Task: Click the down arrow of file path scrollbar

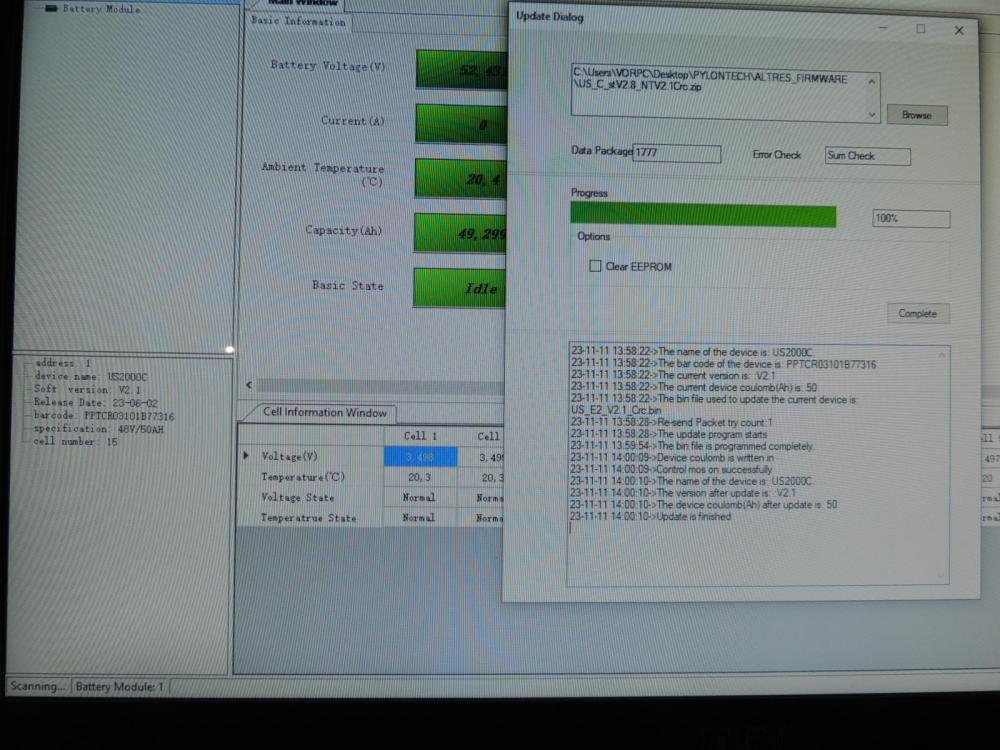Action: pyautogui.click(x=872, y=115)
